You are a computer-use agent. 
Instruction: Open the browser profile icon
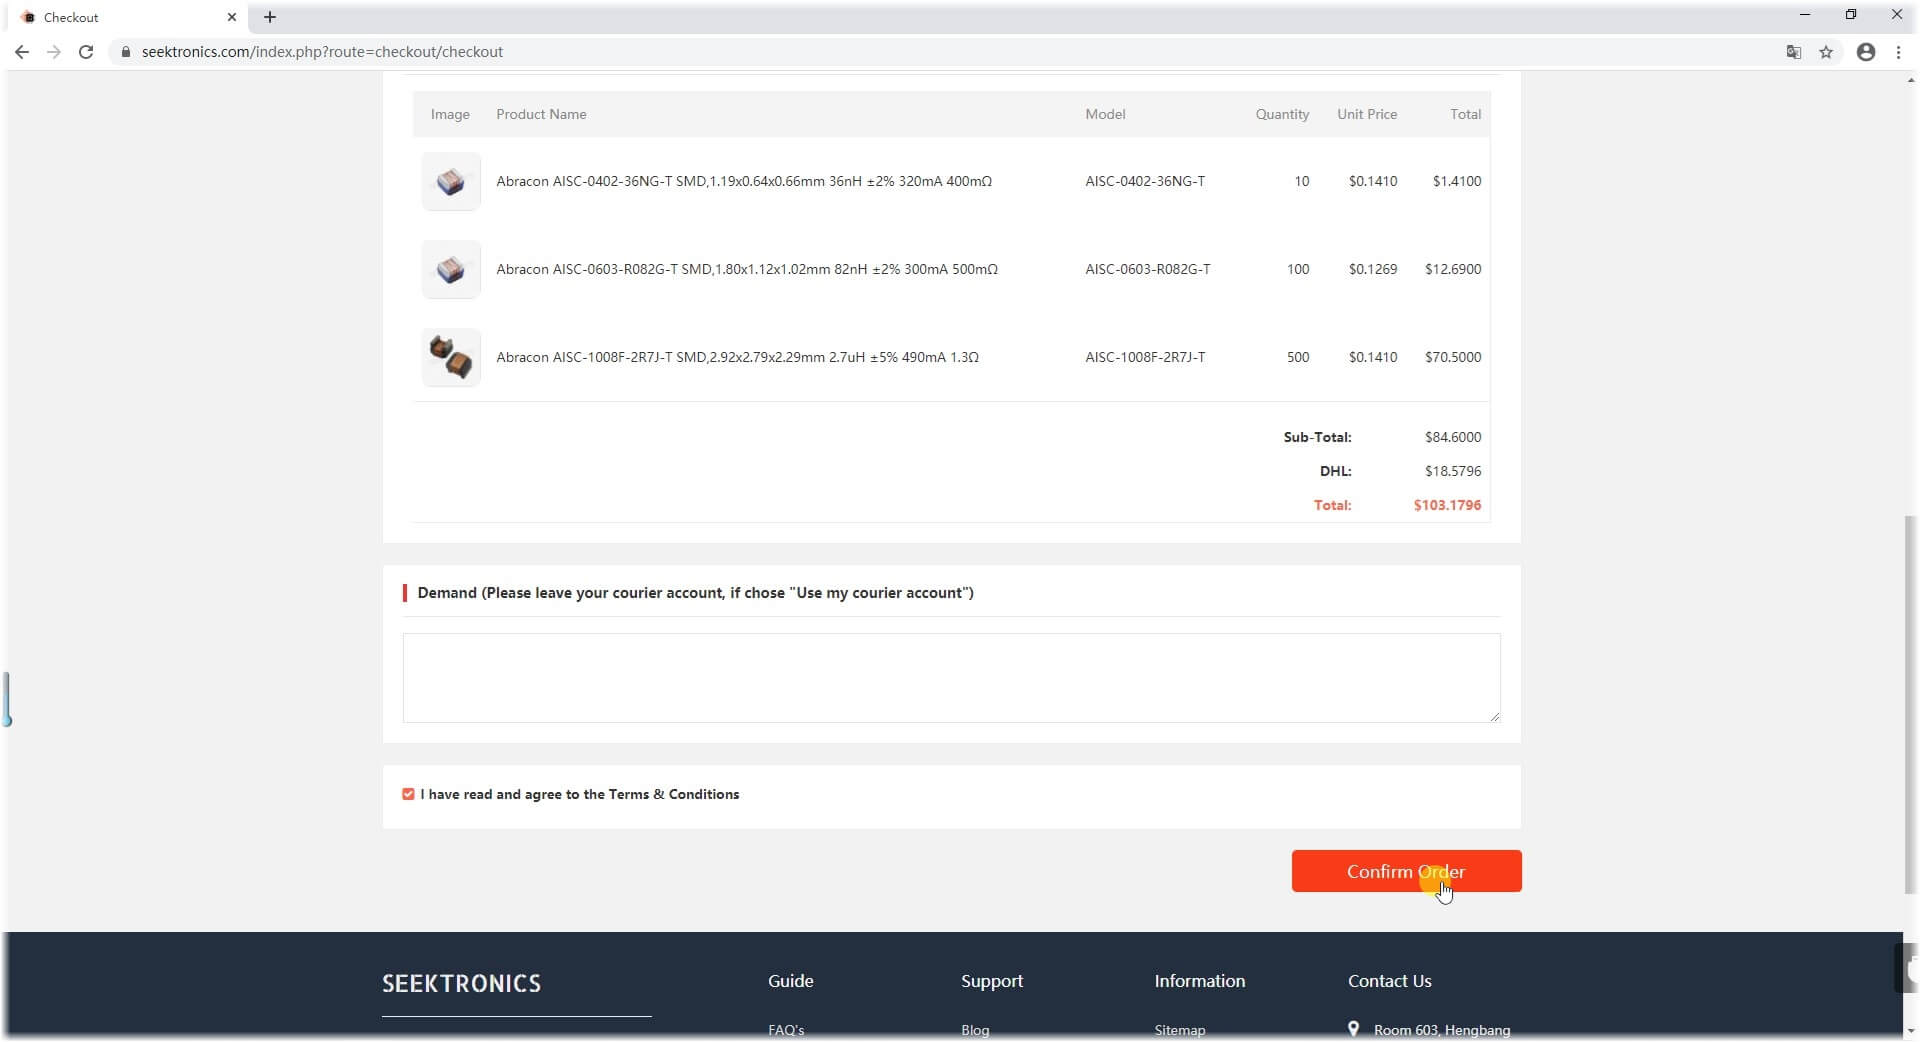pos(1866,52)
